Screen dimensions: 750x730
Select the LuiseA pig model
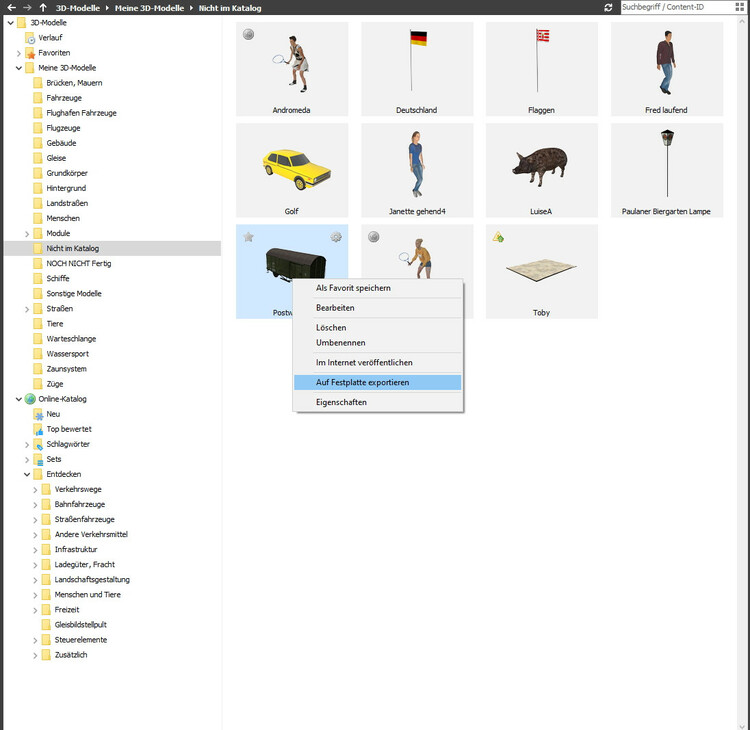point(542,170)
